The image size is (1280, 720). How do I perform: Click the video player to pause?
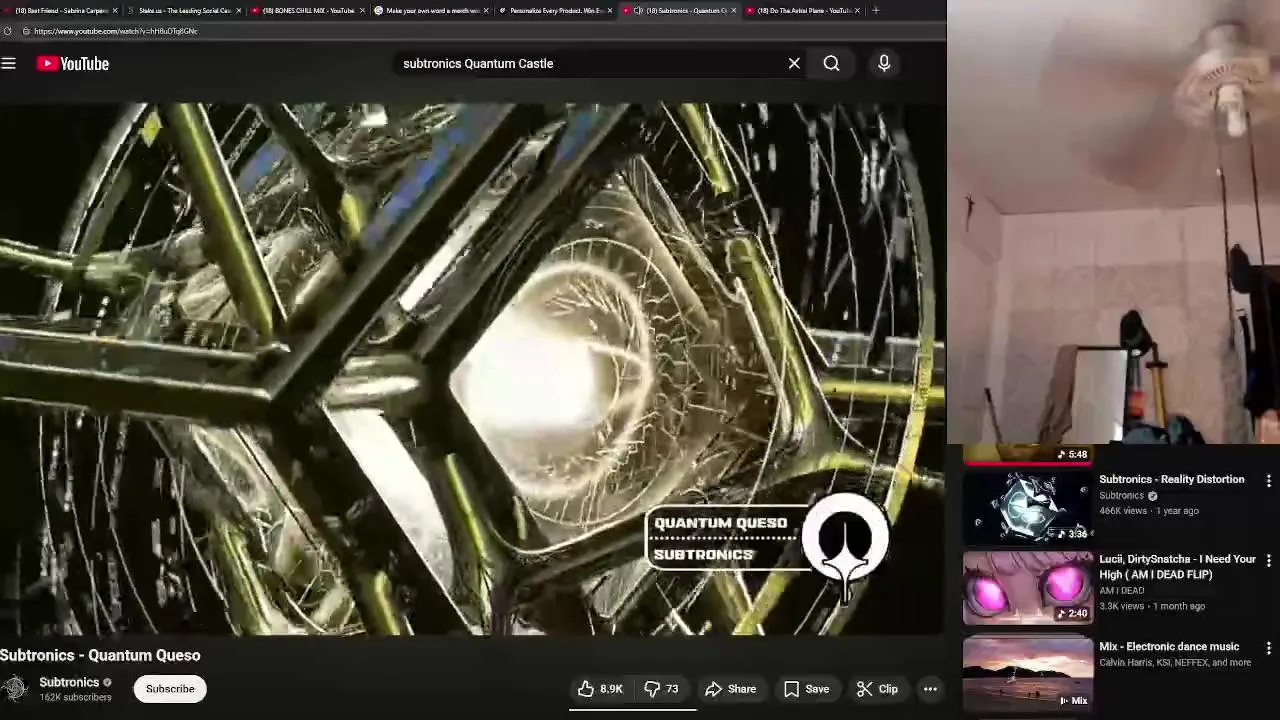(x=472, y=368)
